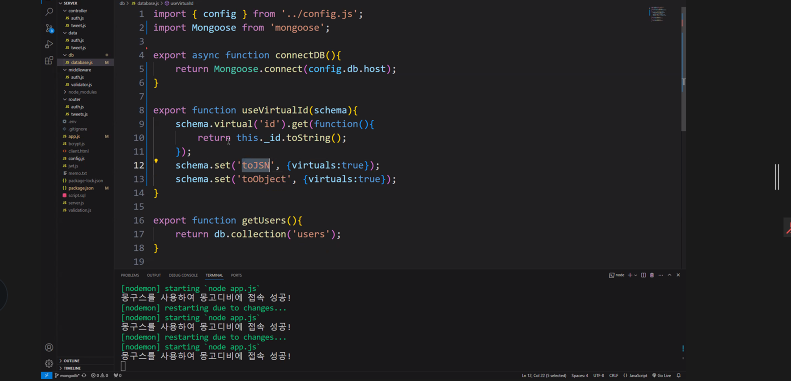Click the errors and warnings counter

(99, 375)
